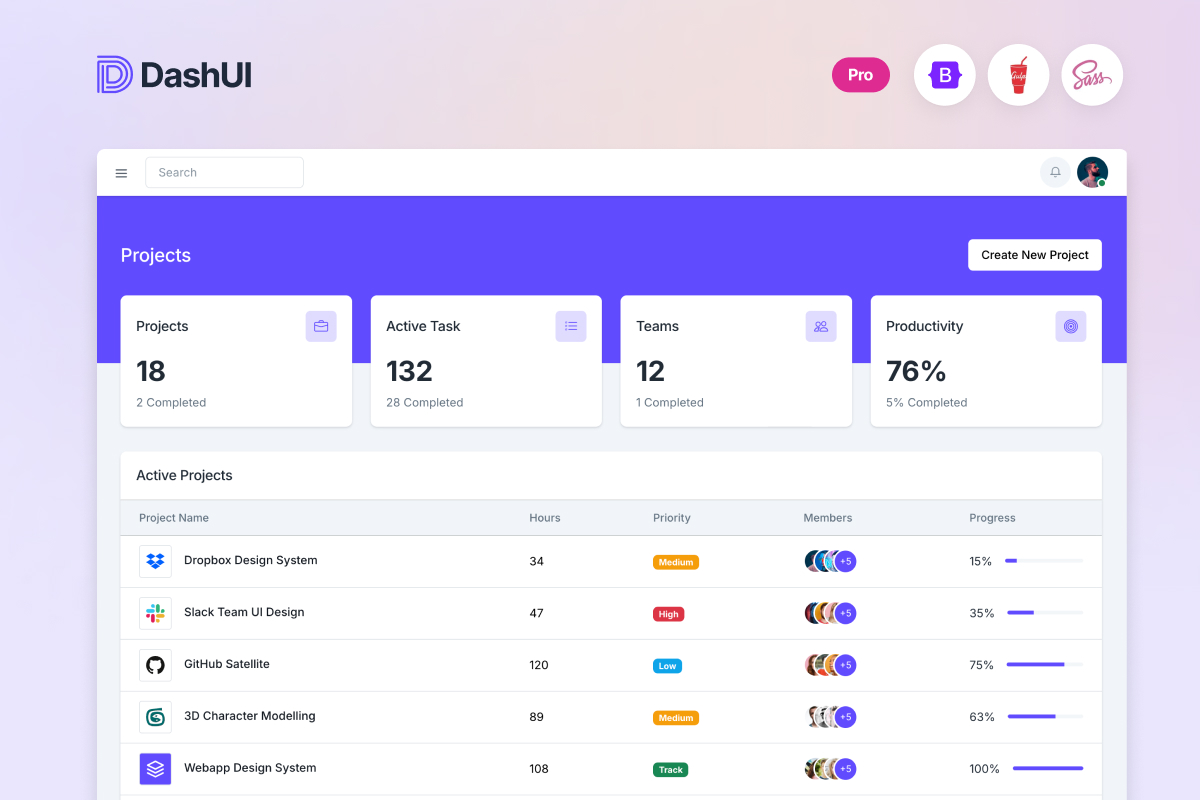Open Webapp Design System project
Screen dimensions: 1200x800
[250, 768]
